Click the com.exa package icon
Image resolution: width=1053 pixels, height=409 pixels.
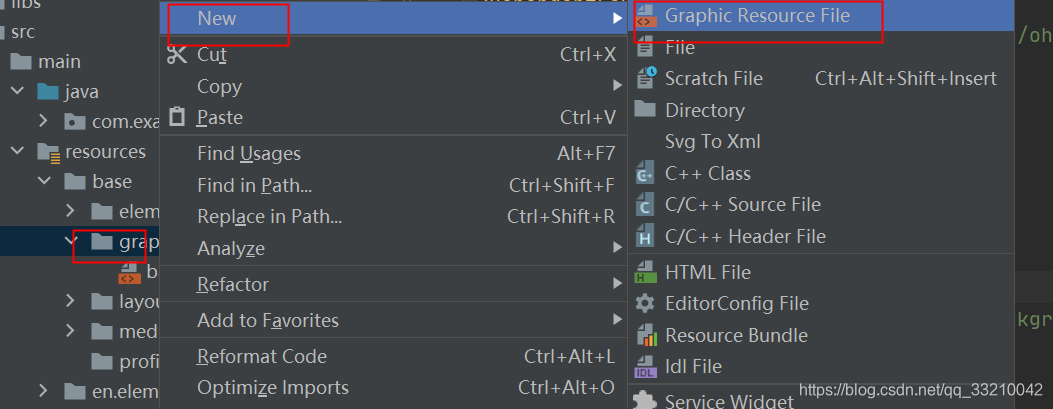[75, 122]
